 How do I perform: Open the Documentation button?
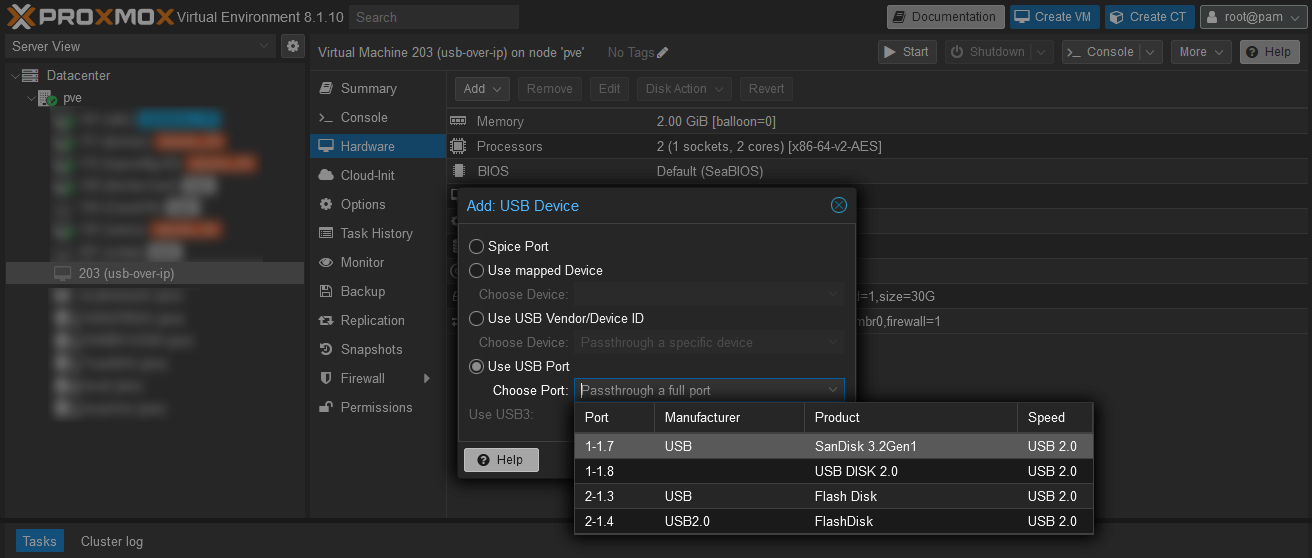945,17
